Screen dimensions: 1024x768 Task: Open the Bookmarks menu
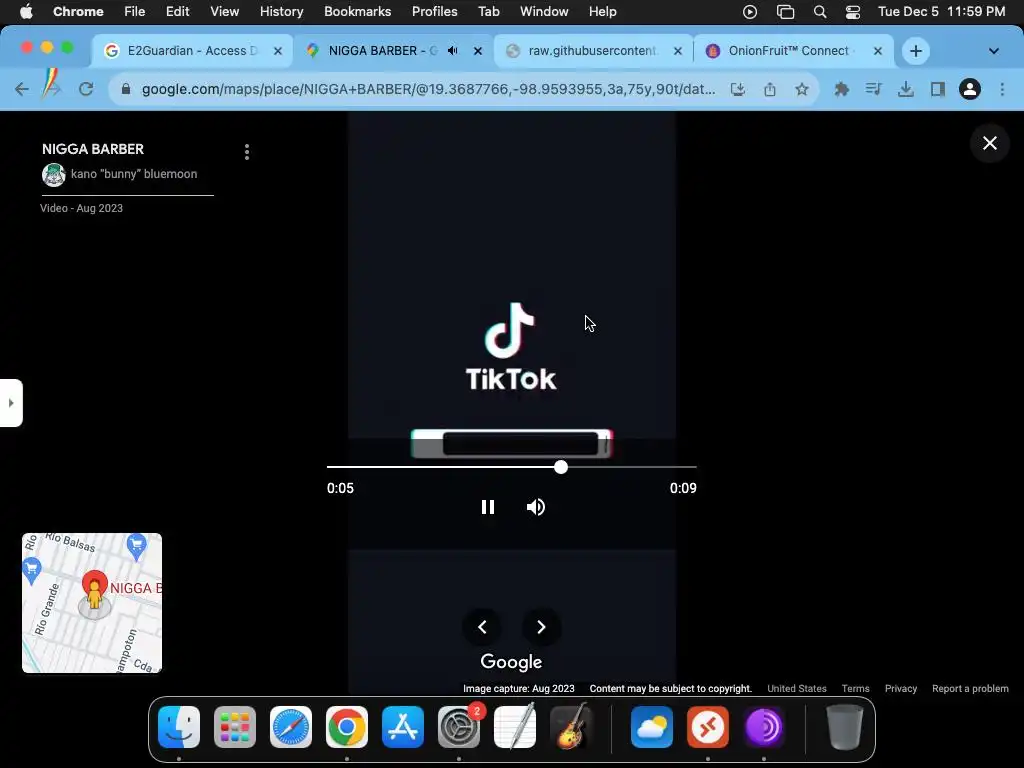click(x=357, y=12)
